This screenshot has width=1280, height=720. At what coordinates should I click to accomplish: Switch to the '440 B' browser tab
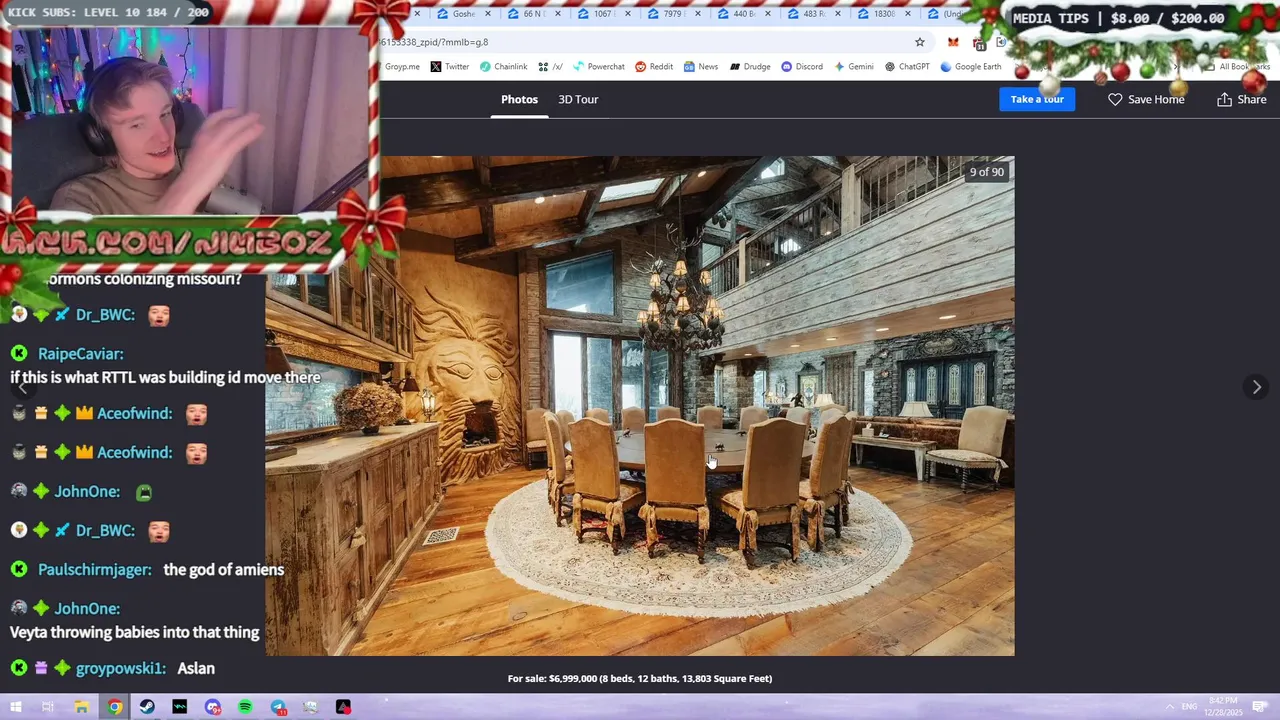point(736,14)
